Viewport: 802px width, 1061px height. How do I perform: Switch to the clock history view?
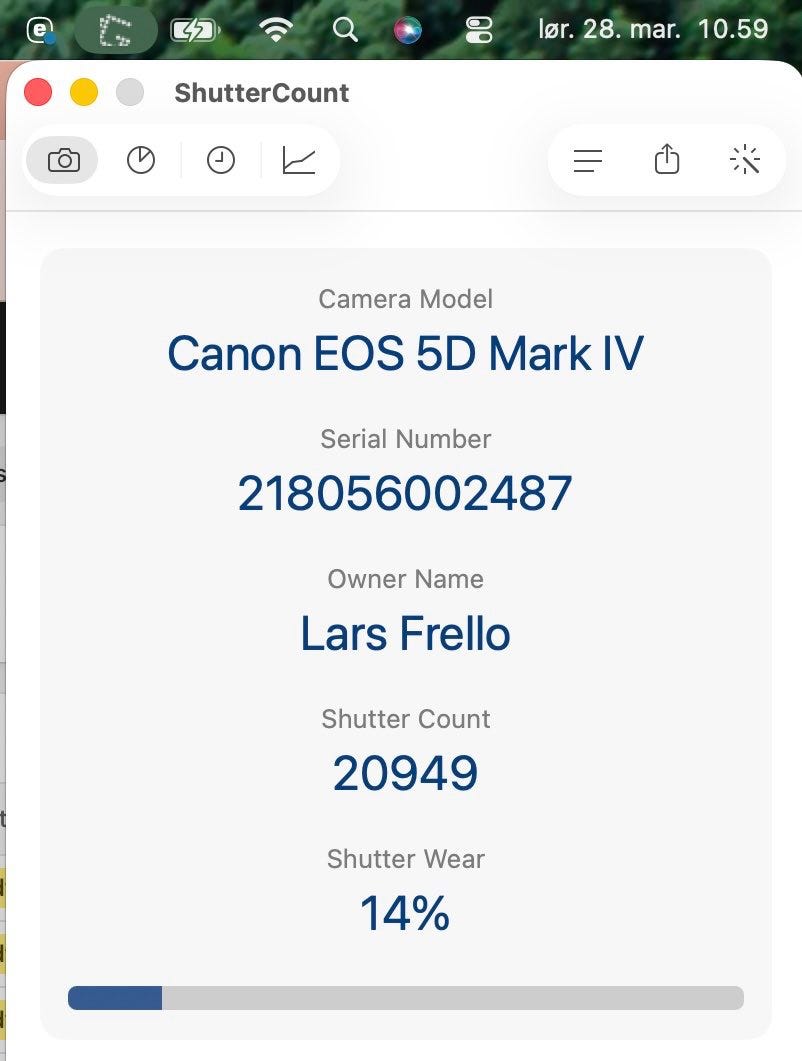tap(220, 160)
